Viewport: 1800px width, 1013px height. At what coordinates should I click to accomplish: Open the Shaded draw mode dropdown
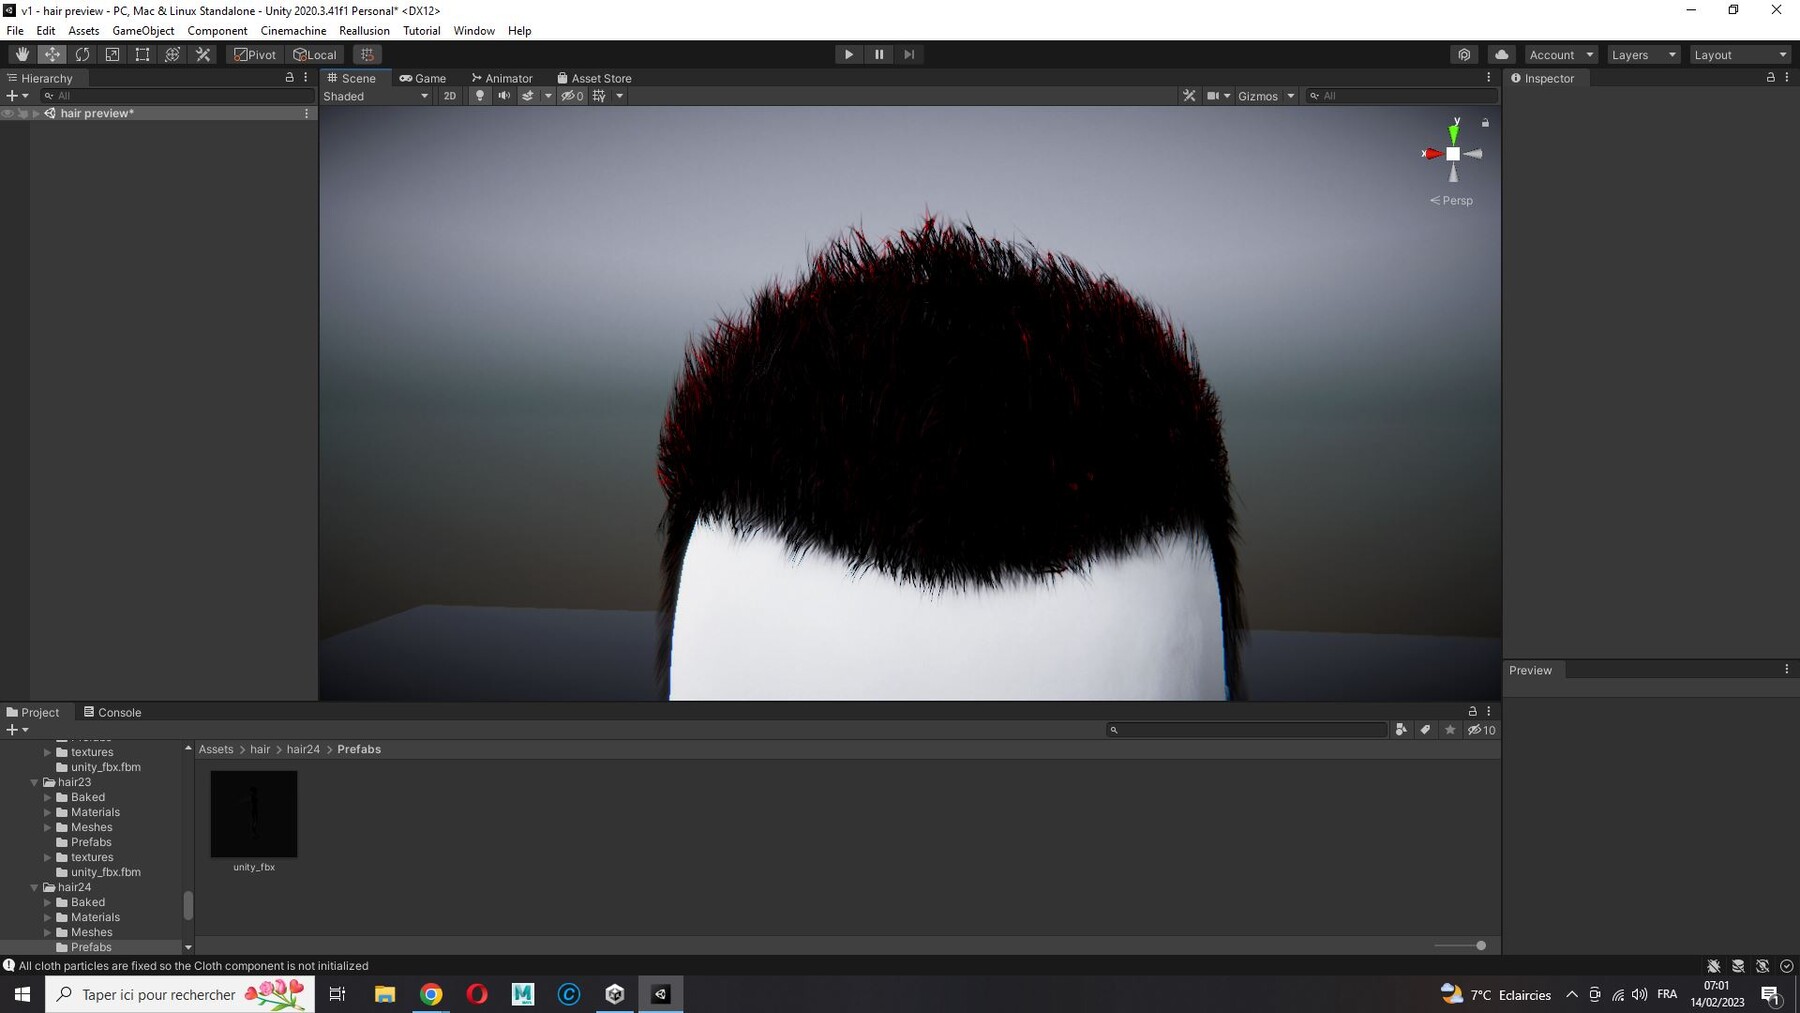(376, 96)
